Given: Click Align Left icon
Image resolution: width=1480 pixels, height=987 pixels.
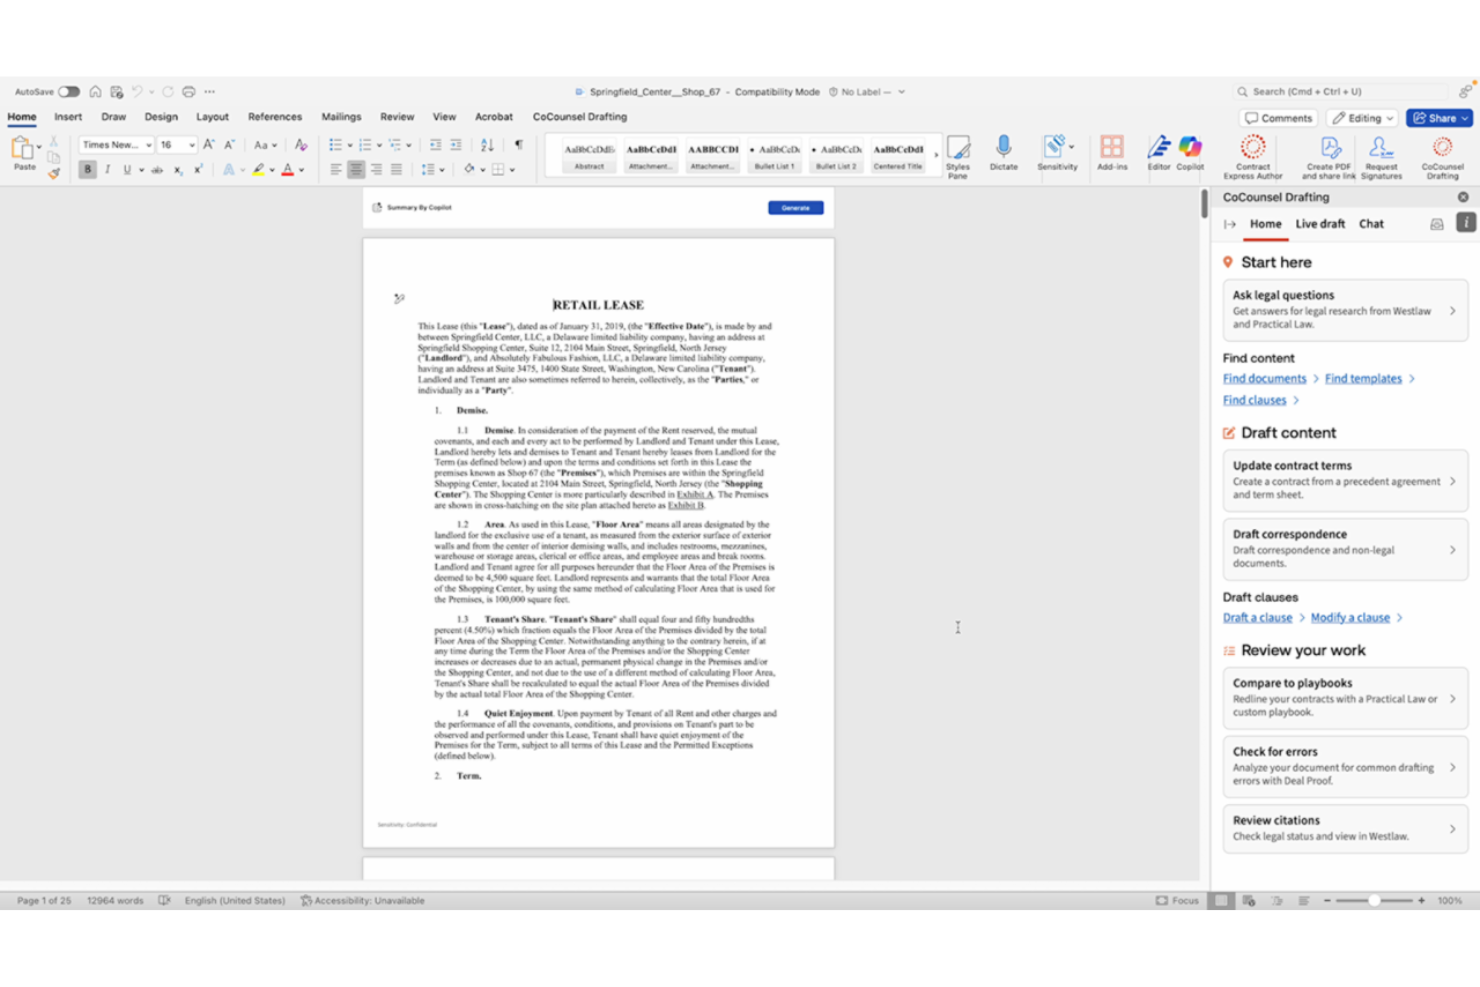Looking at the screenshot, I should pos(336,170).
